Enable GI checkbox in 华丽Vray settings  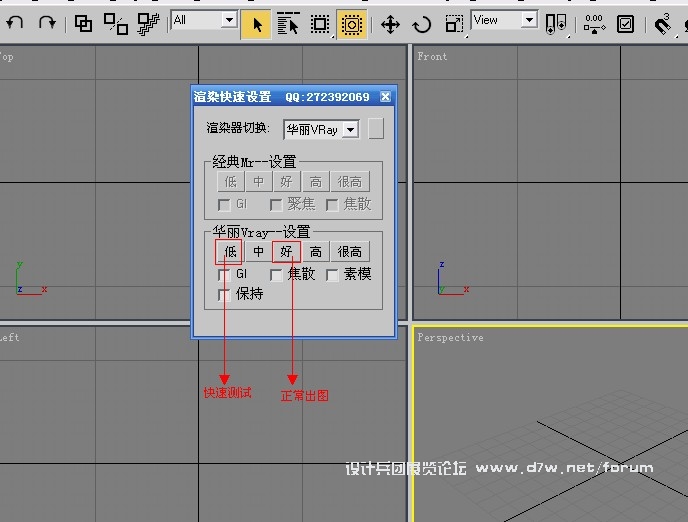[x=224, y=275]
